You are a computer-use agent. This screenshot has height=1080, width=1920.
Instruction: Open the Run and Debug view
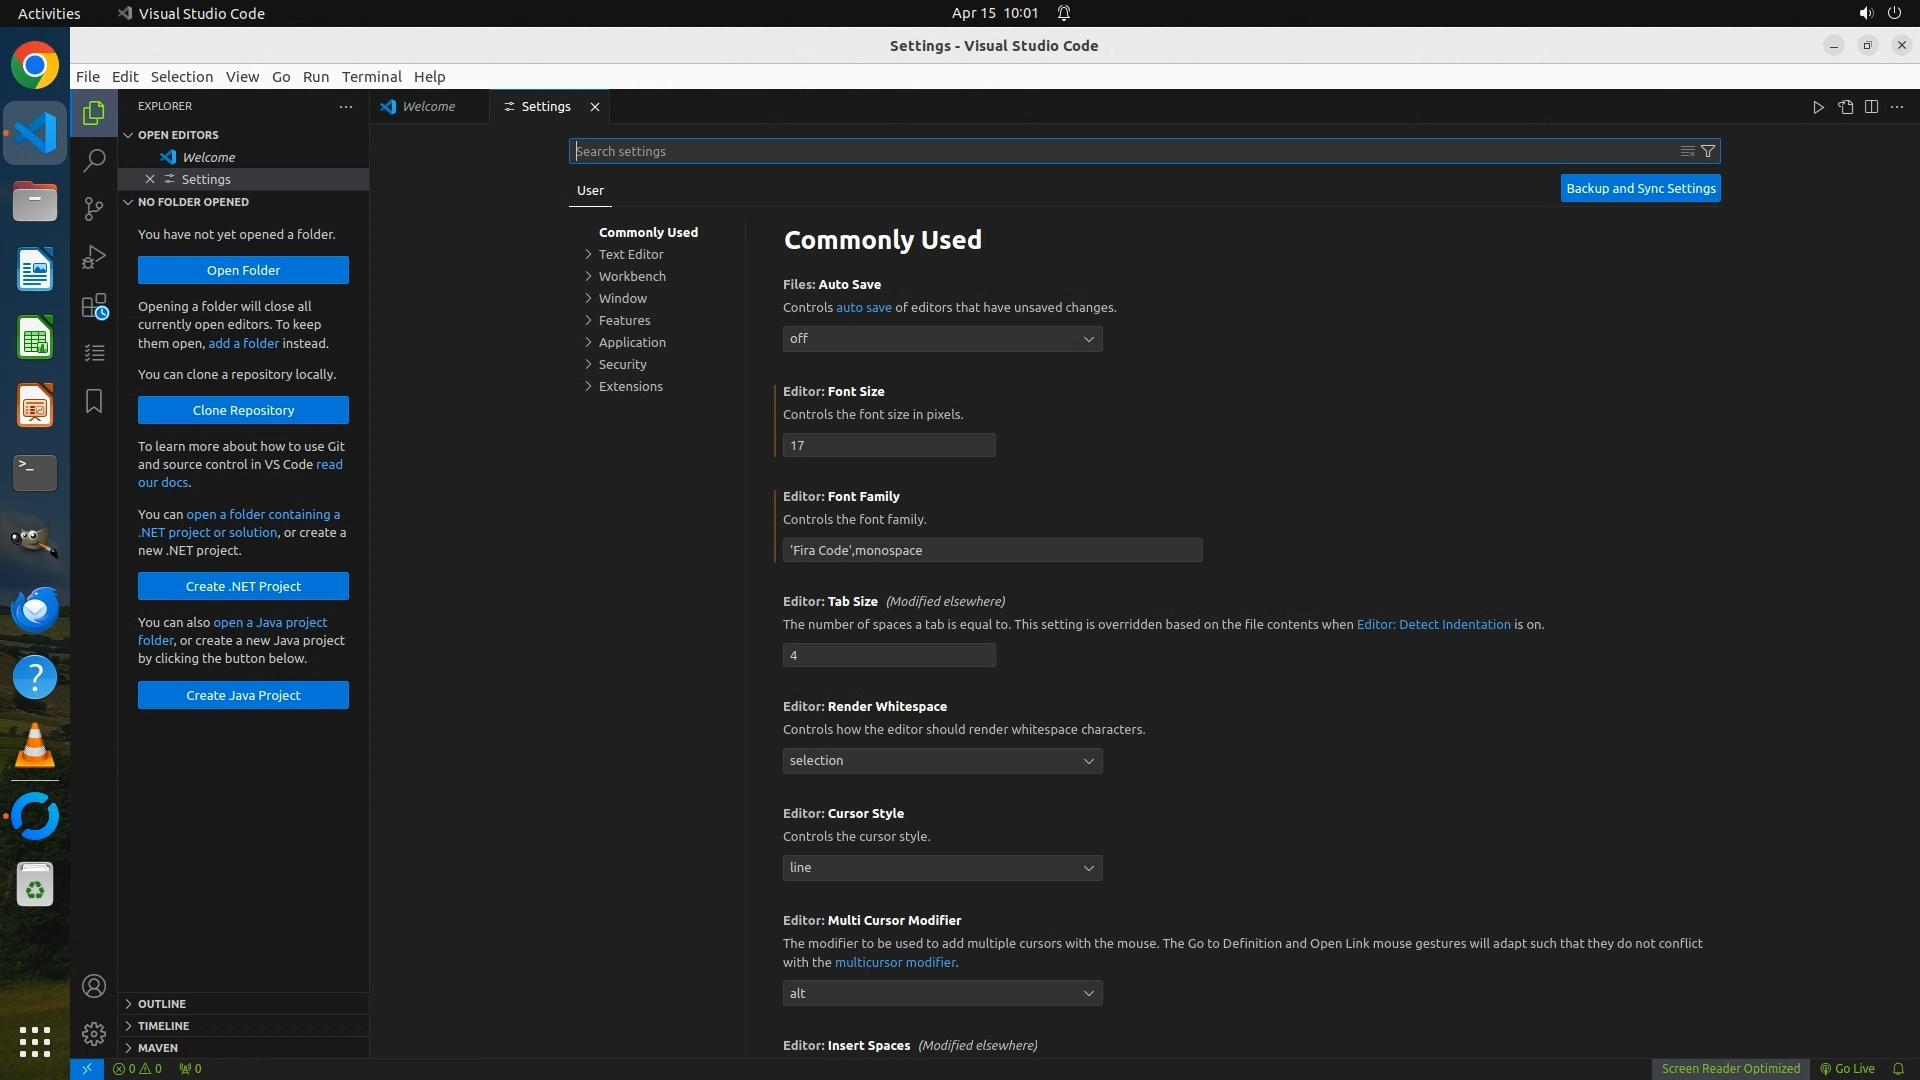(x=94, y=257)
